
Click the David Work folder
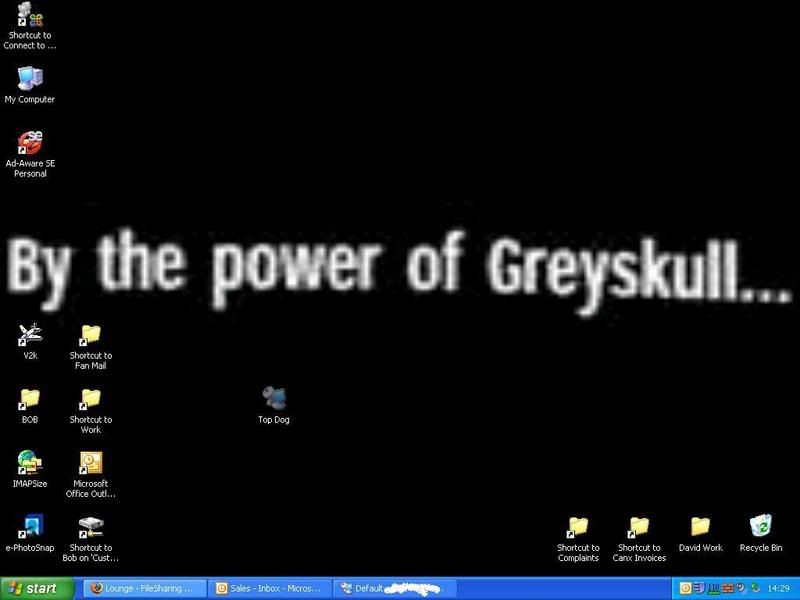(701, 534)
